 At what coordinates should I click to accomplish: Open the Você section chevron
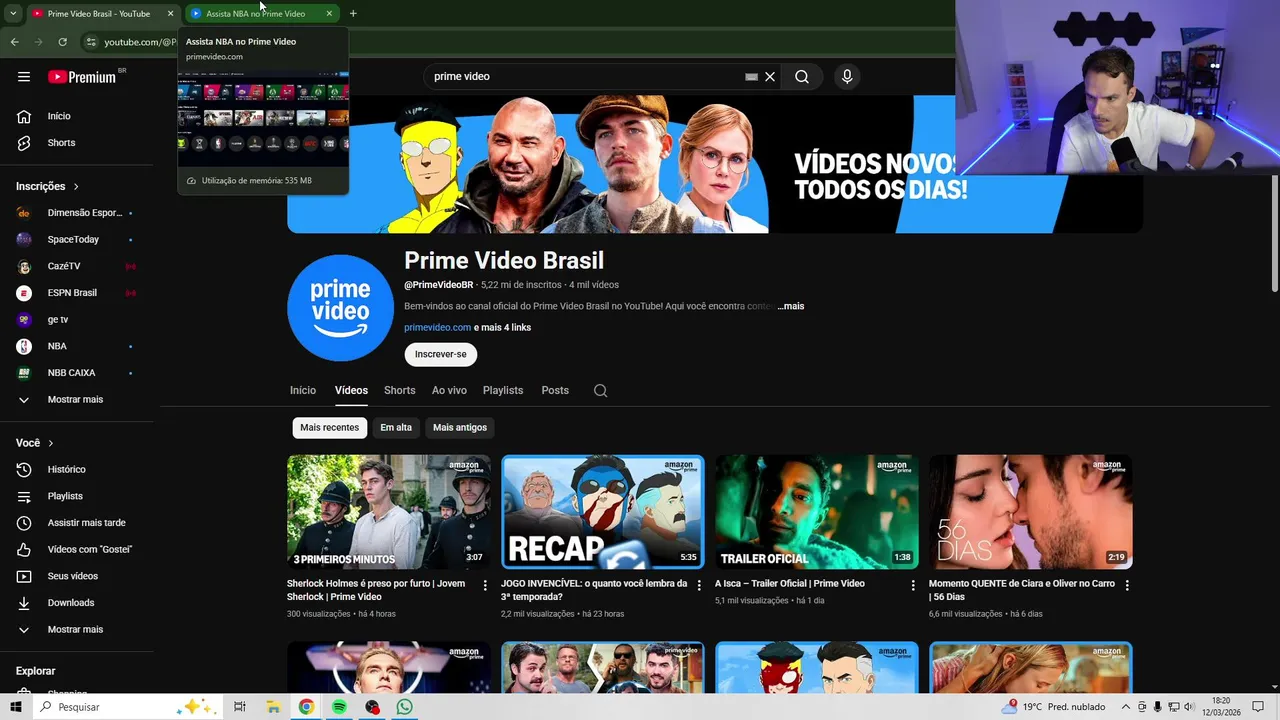(x=50, y=443)
